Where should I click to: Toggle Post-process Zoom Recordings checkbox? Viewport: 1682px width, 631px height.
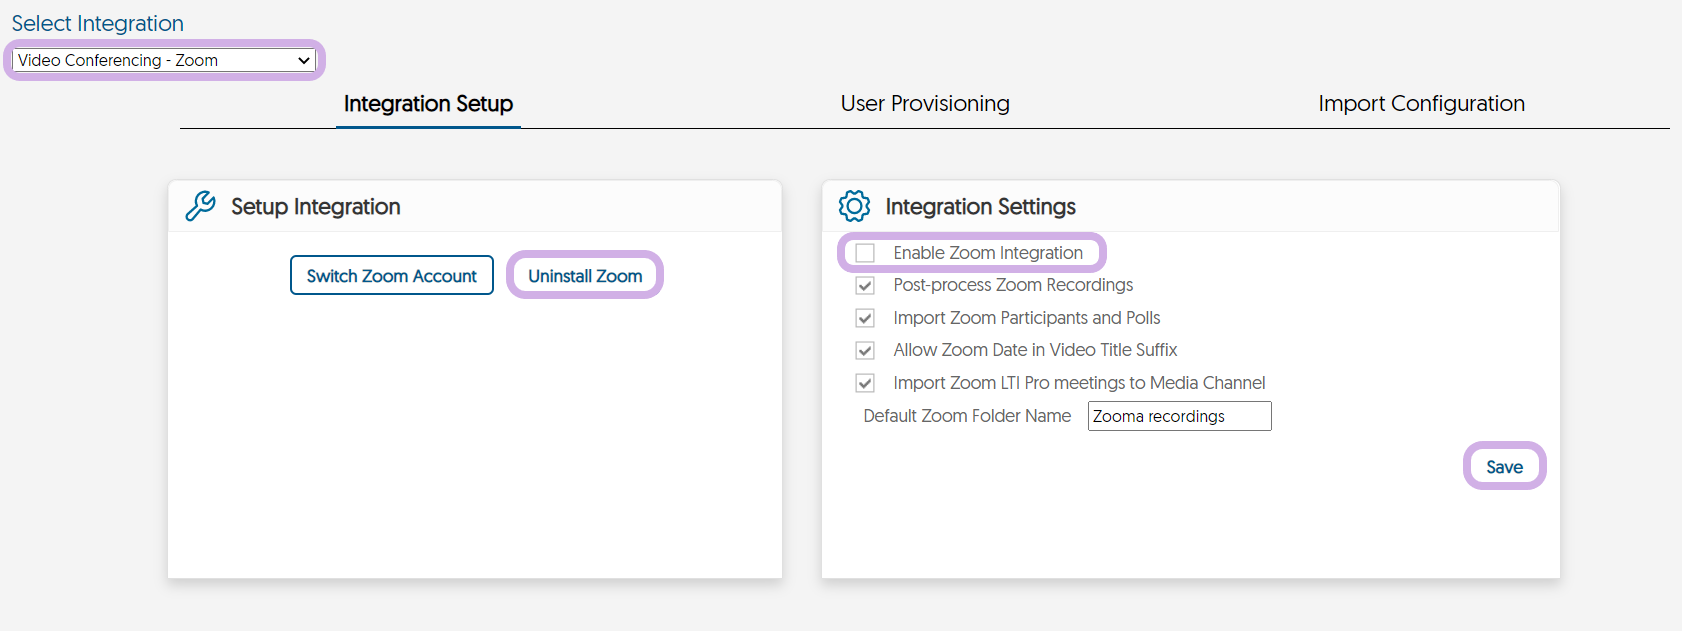click(x=865, y=286)
